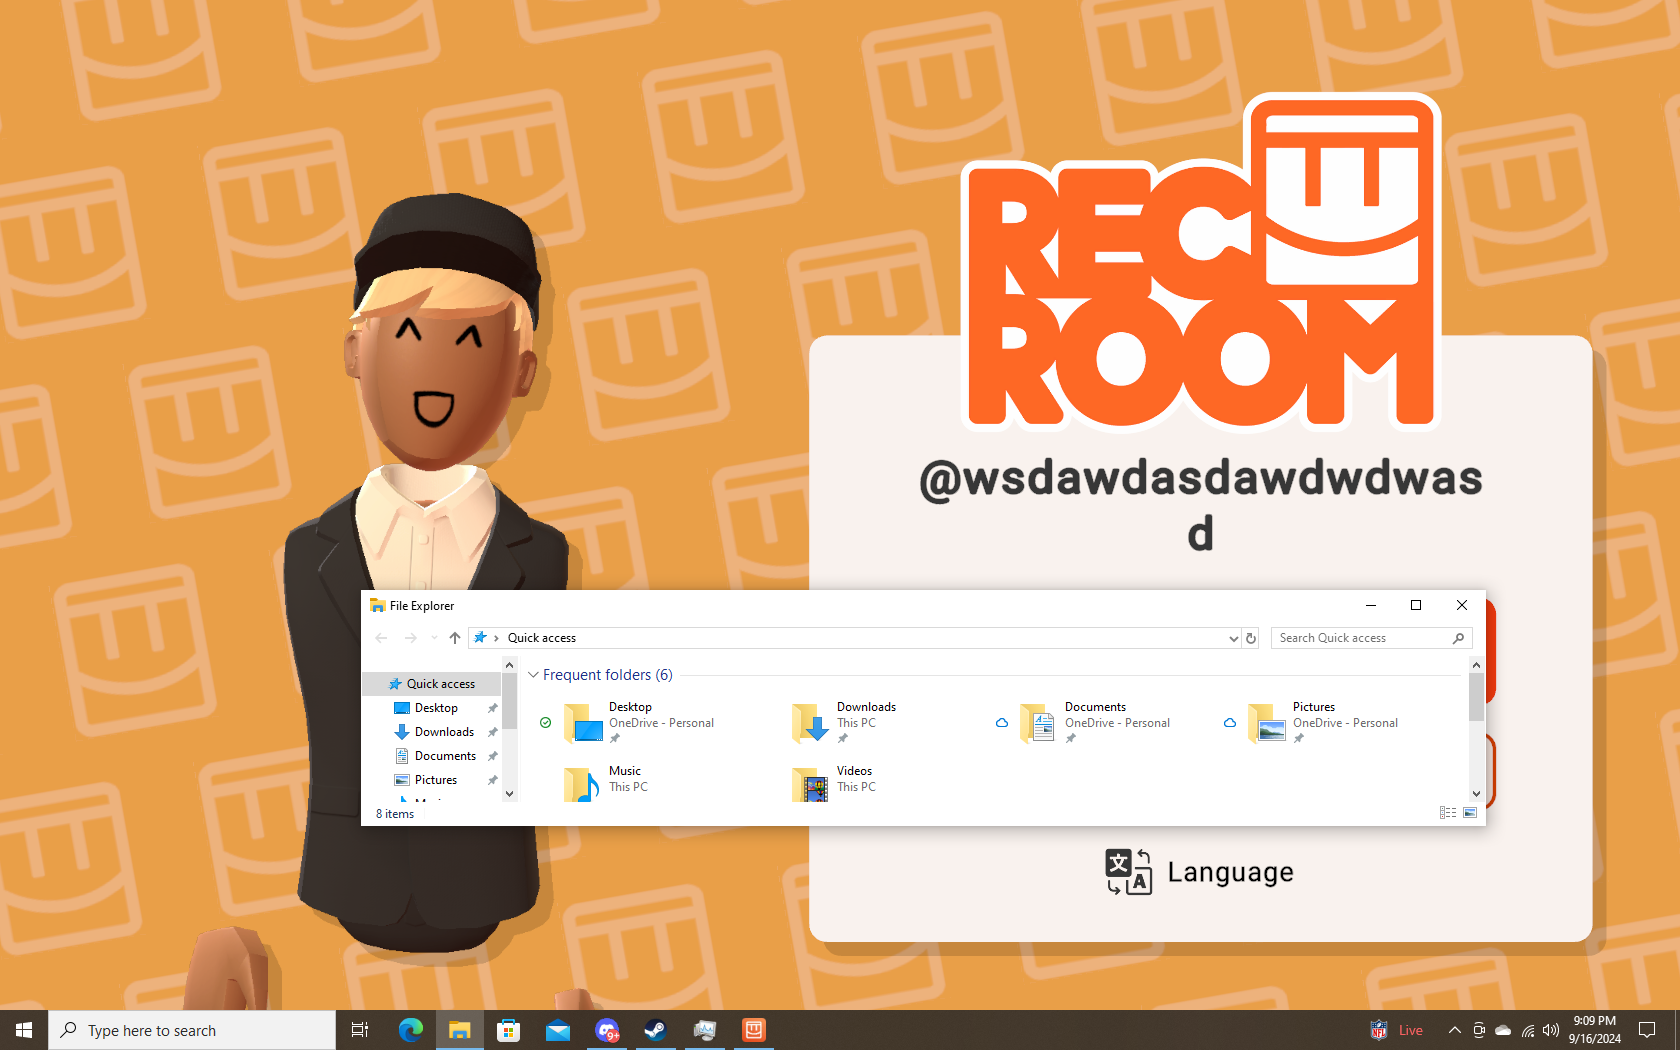The height and width of the screenshot is (1050, 1680).
Task: Switch to File Explorer on the taskbar
Action: pyautogui.click(x=459, y=1030)
